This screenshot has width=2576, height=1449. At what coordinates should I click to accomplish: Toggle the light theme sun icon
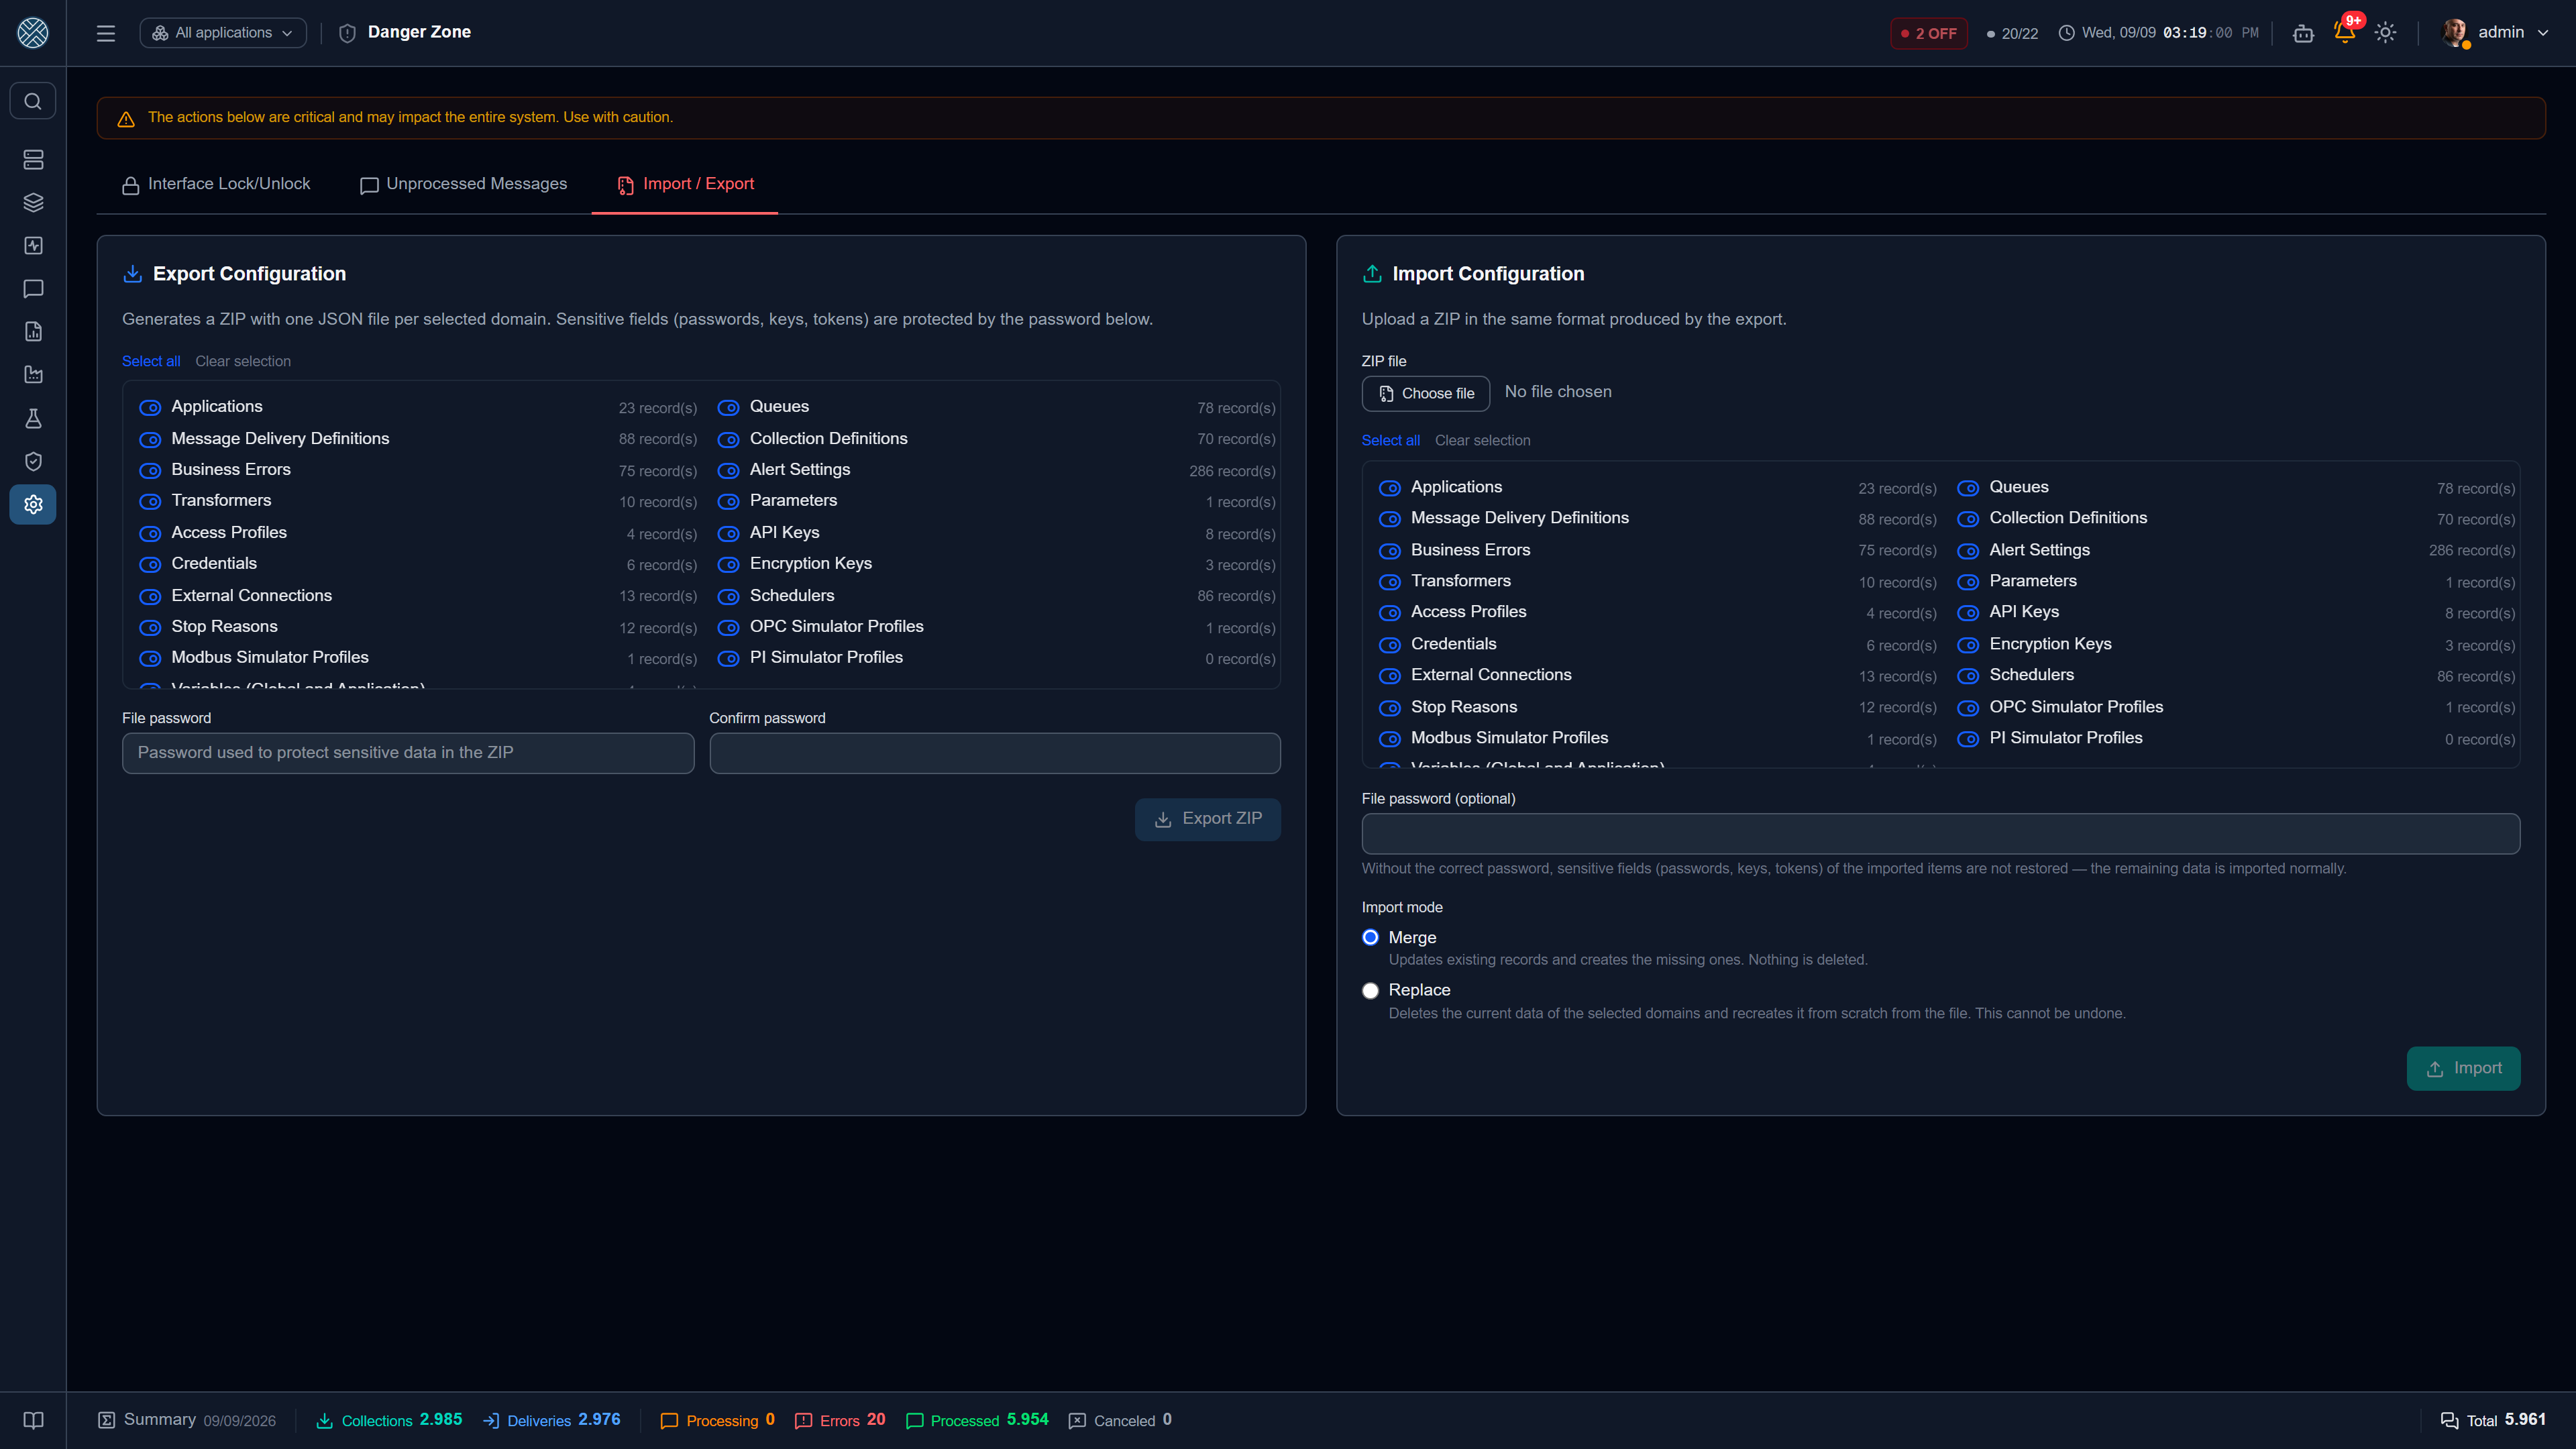2385,33
